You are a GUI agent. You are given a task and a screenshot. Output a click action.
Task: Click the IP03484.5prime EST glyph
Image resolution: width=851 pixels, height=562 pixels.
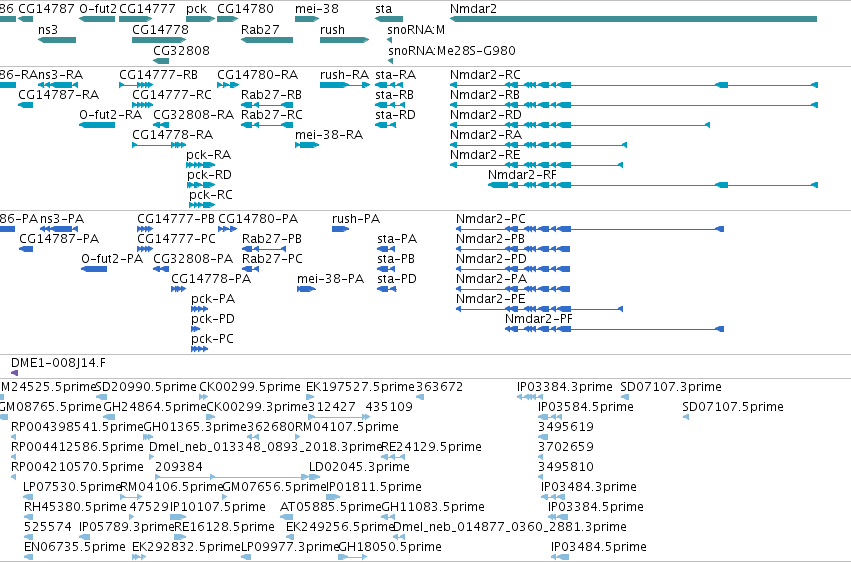560,557
